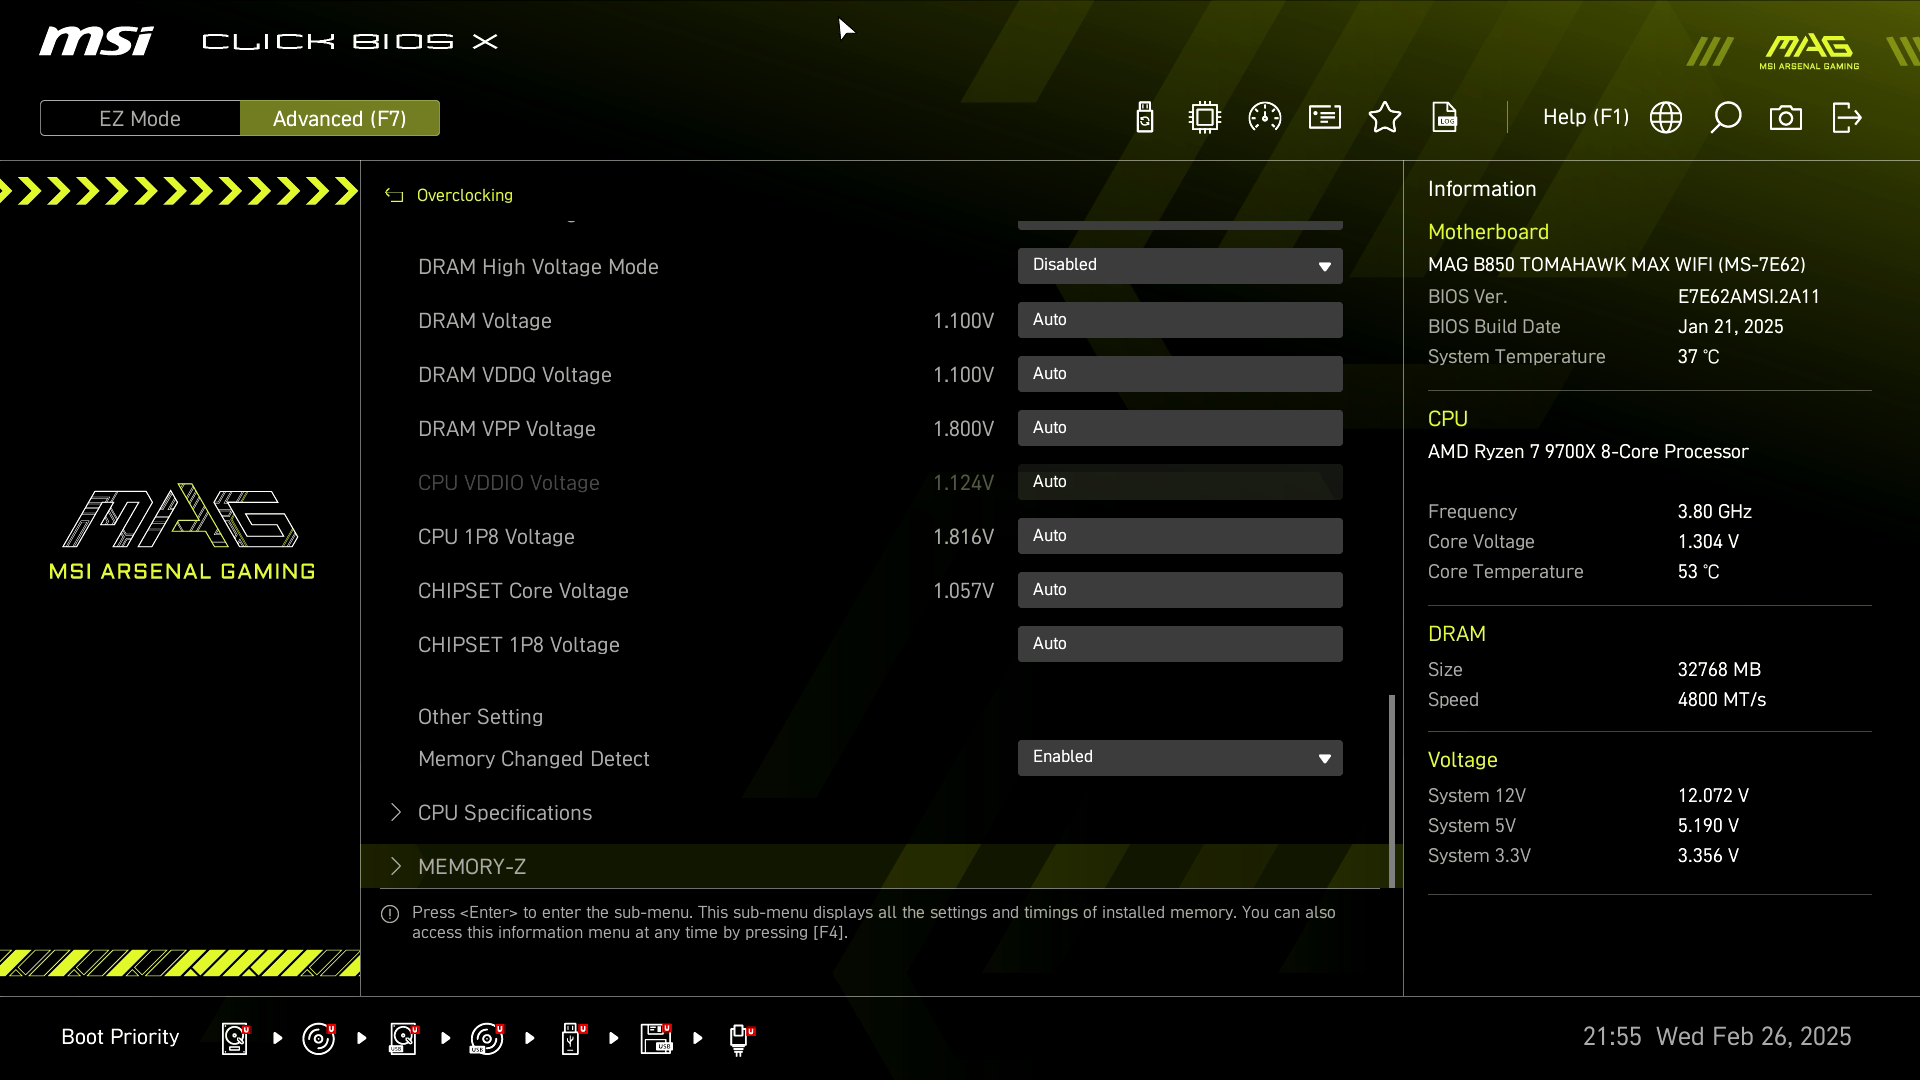This screenshot has width=1920, height=1080.
Task: Click the Favorites star icon in toolbar
Action: 1385,117
